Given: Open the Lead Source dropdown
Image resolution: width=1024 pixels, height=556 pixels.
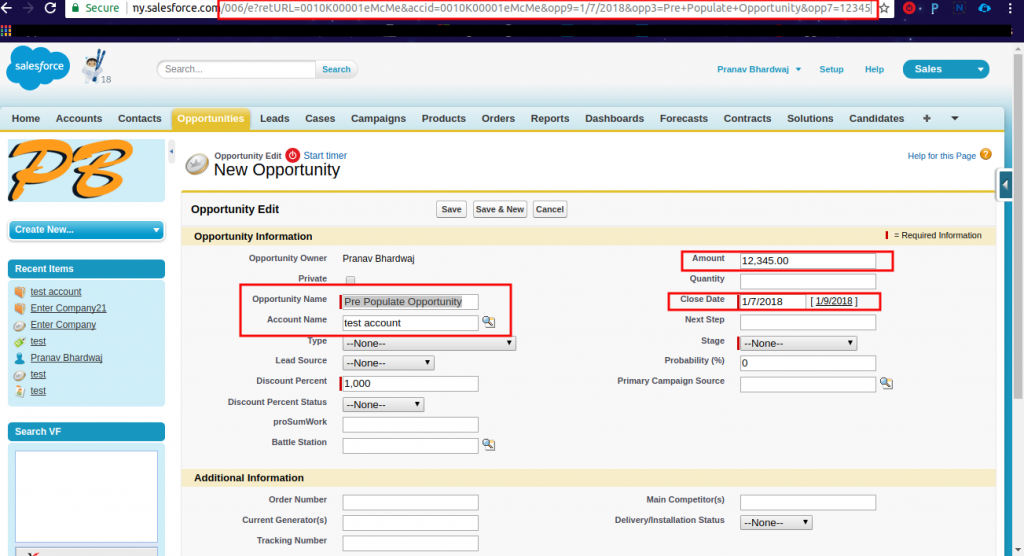Looking at the screenshot, I should pos(388,363).
